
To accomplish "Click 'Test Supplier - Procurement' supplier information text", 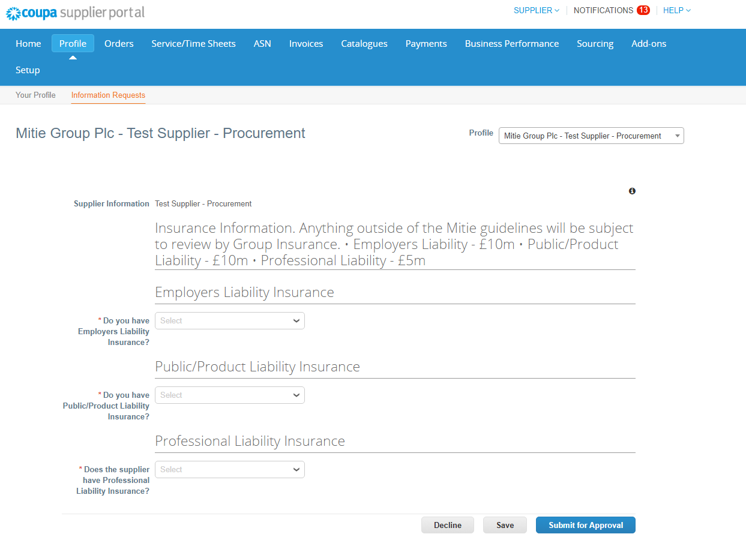I will tap(203, 204).
